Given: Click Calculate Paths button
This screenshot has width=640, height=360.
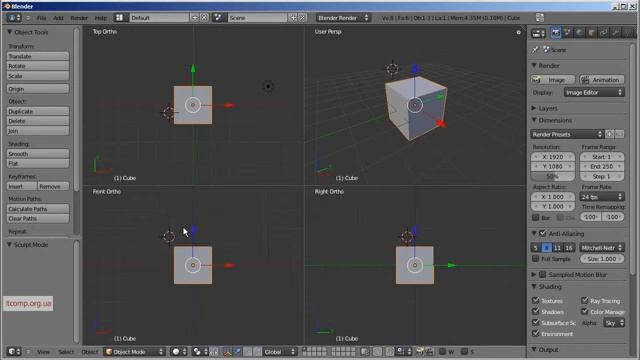Looking at the screenshot, I should point(38,209).
